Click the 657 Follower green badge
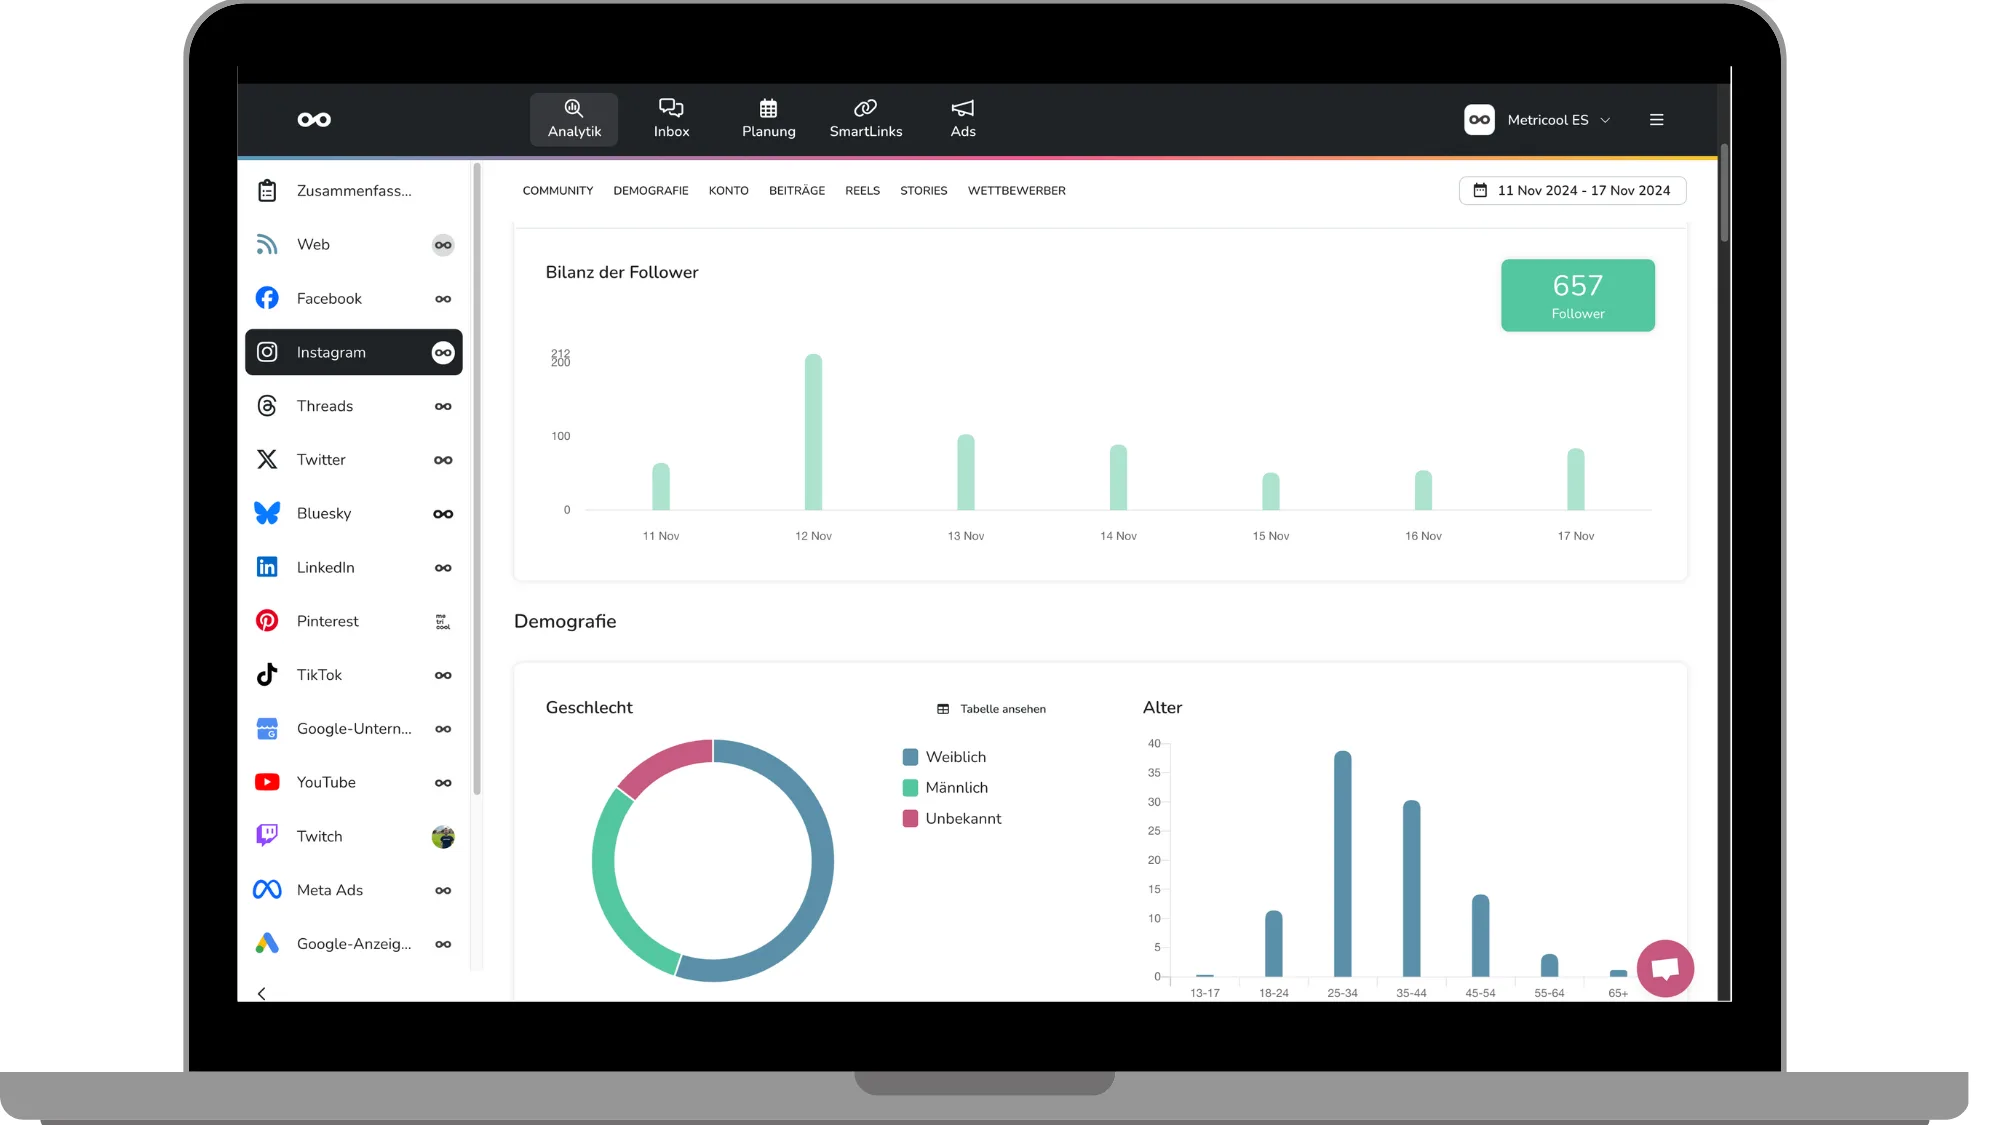Screen dimensions: 2000x1125 pyautogui.click(x=1577, y=295)
